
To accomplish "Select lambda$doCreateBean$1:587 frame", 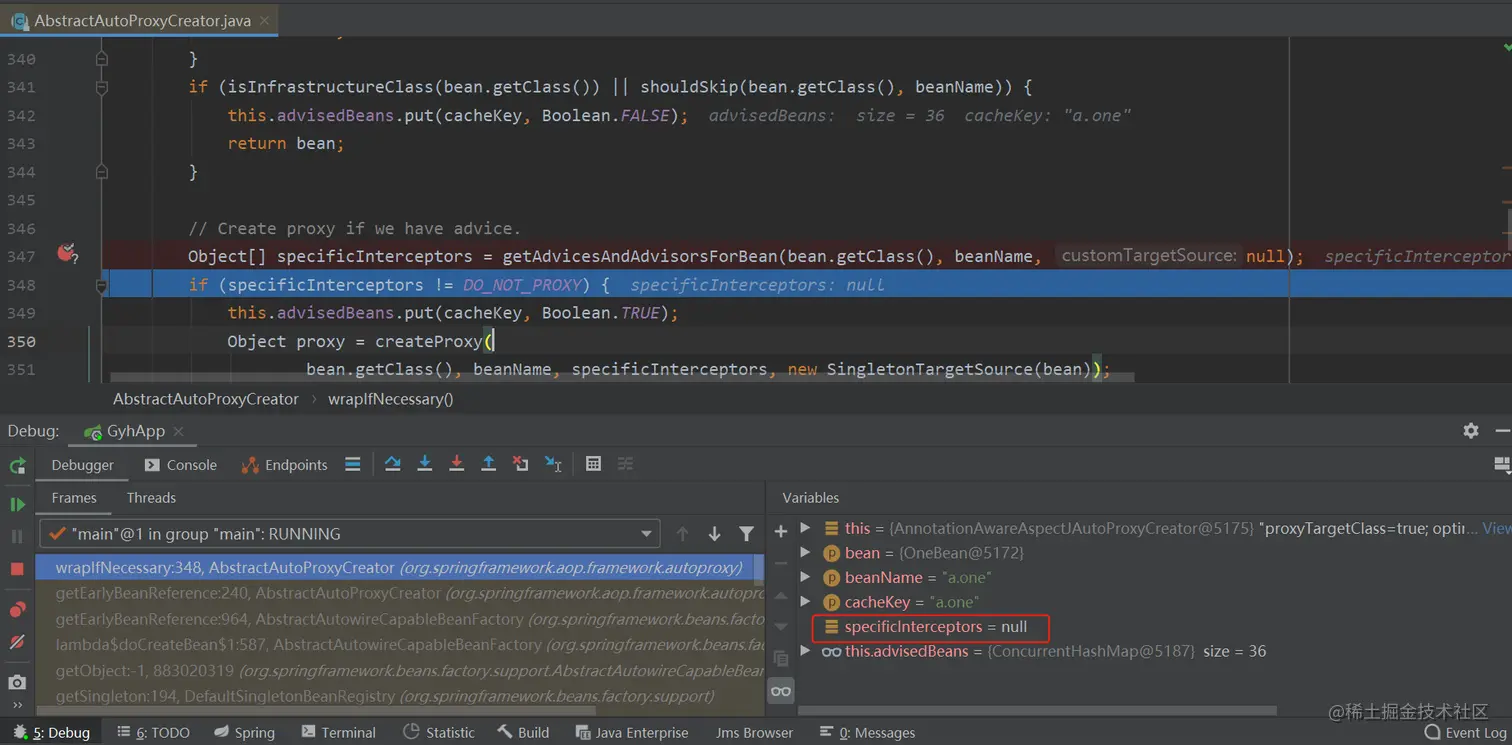I will [400, 645].
